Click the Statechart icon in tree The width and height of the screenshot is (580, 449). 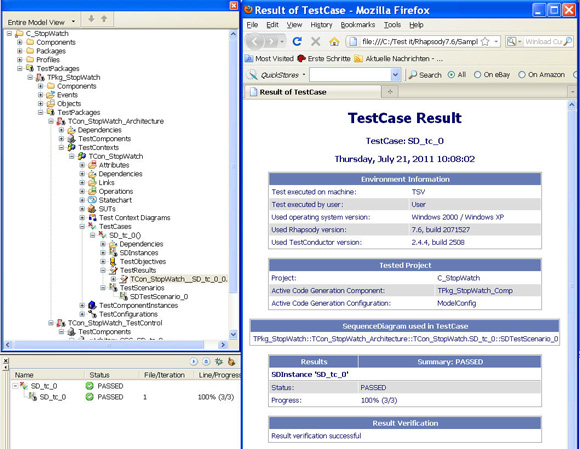coord(92,200)
